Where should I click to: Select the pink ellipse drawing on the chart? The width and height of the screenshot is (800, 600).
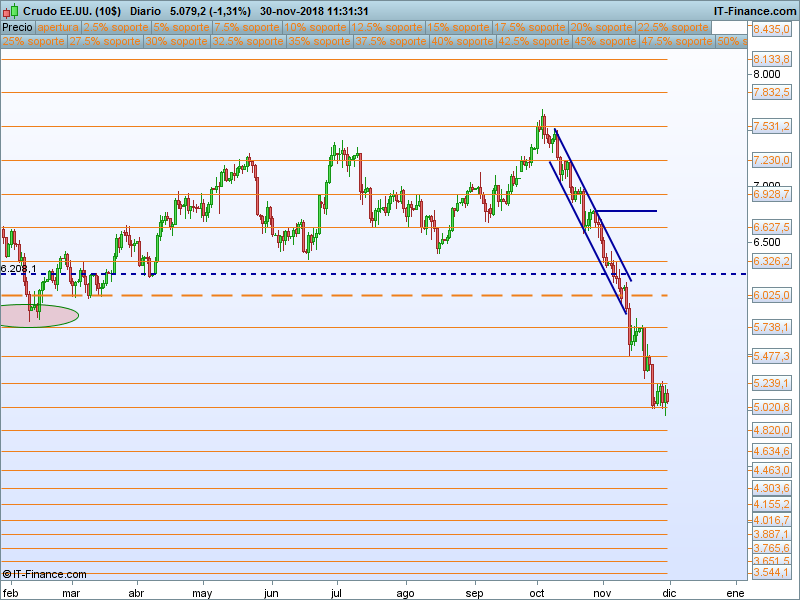coord(38,315)
